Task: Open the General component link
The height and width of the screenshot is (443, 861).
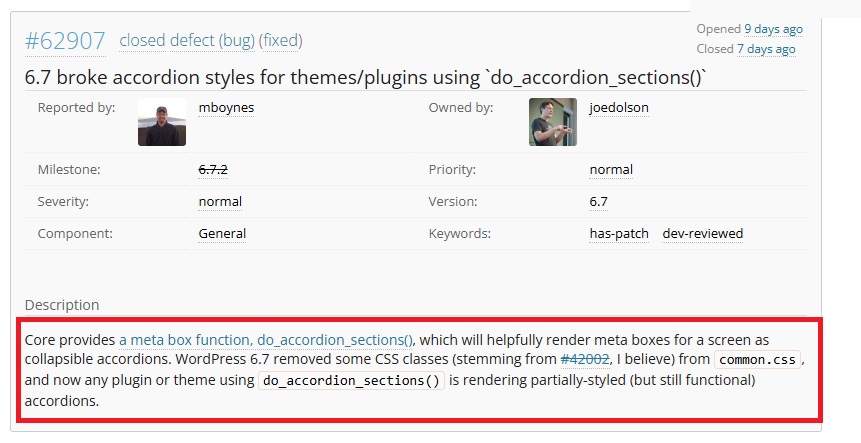Action: pos(222,233)
